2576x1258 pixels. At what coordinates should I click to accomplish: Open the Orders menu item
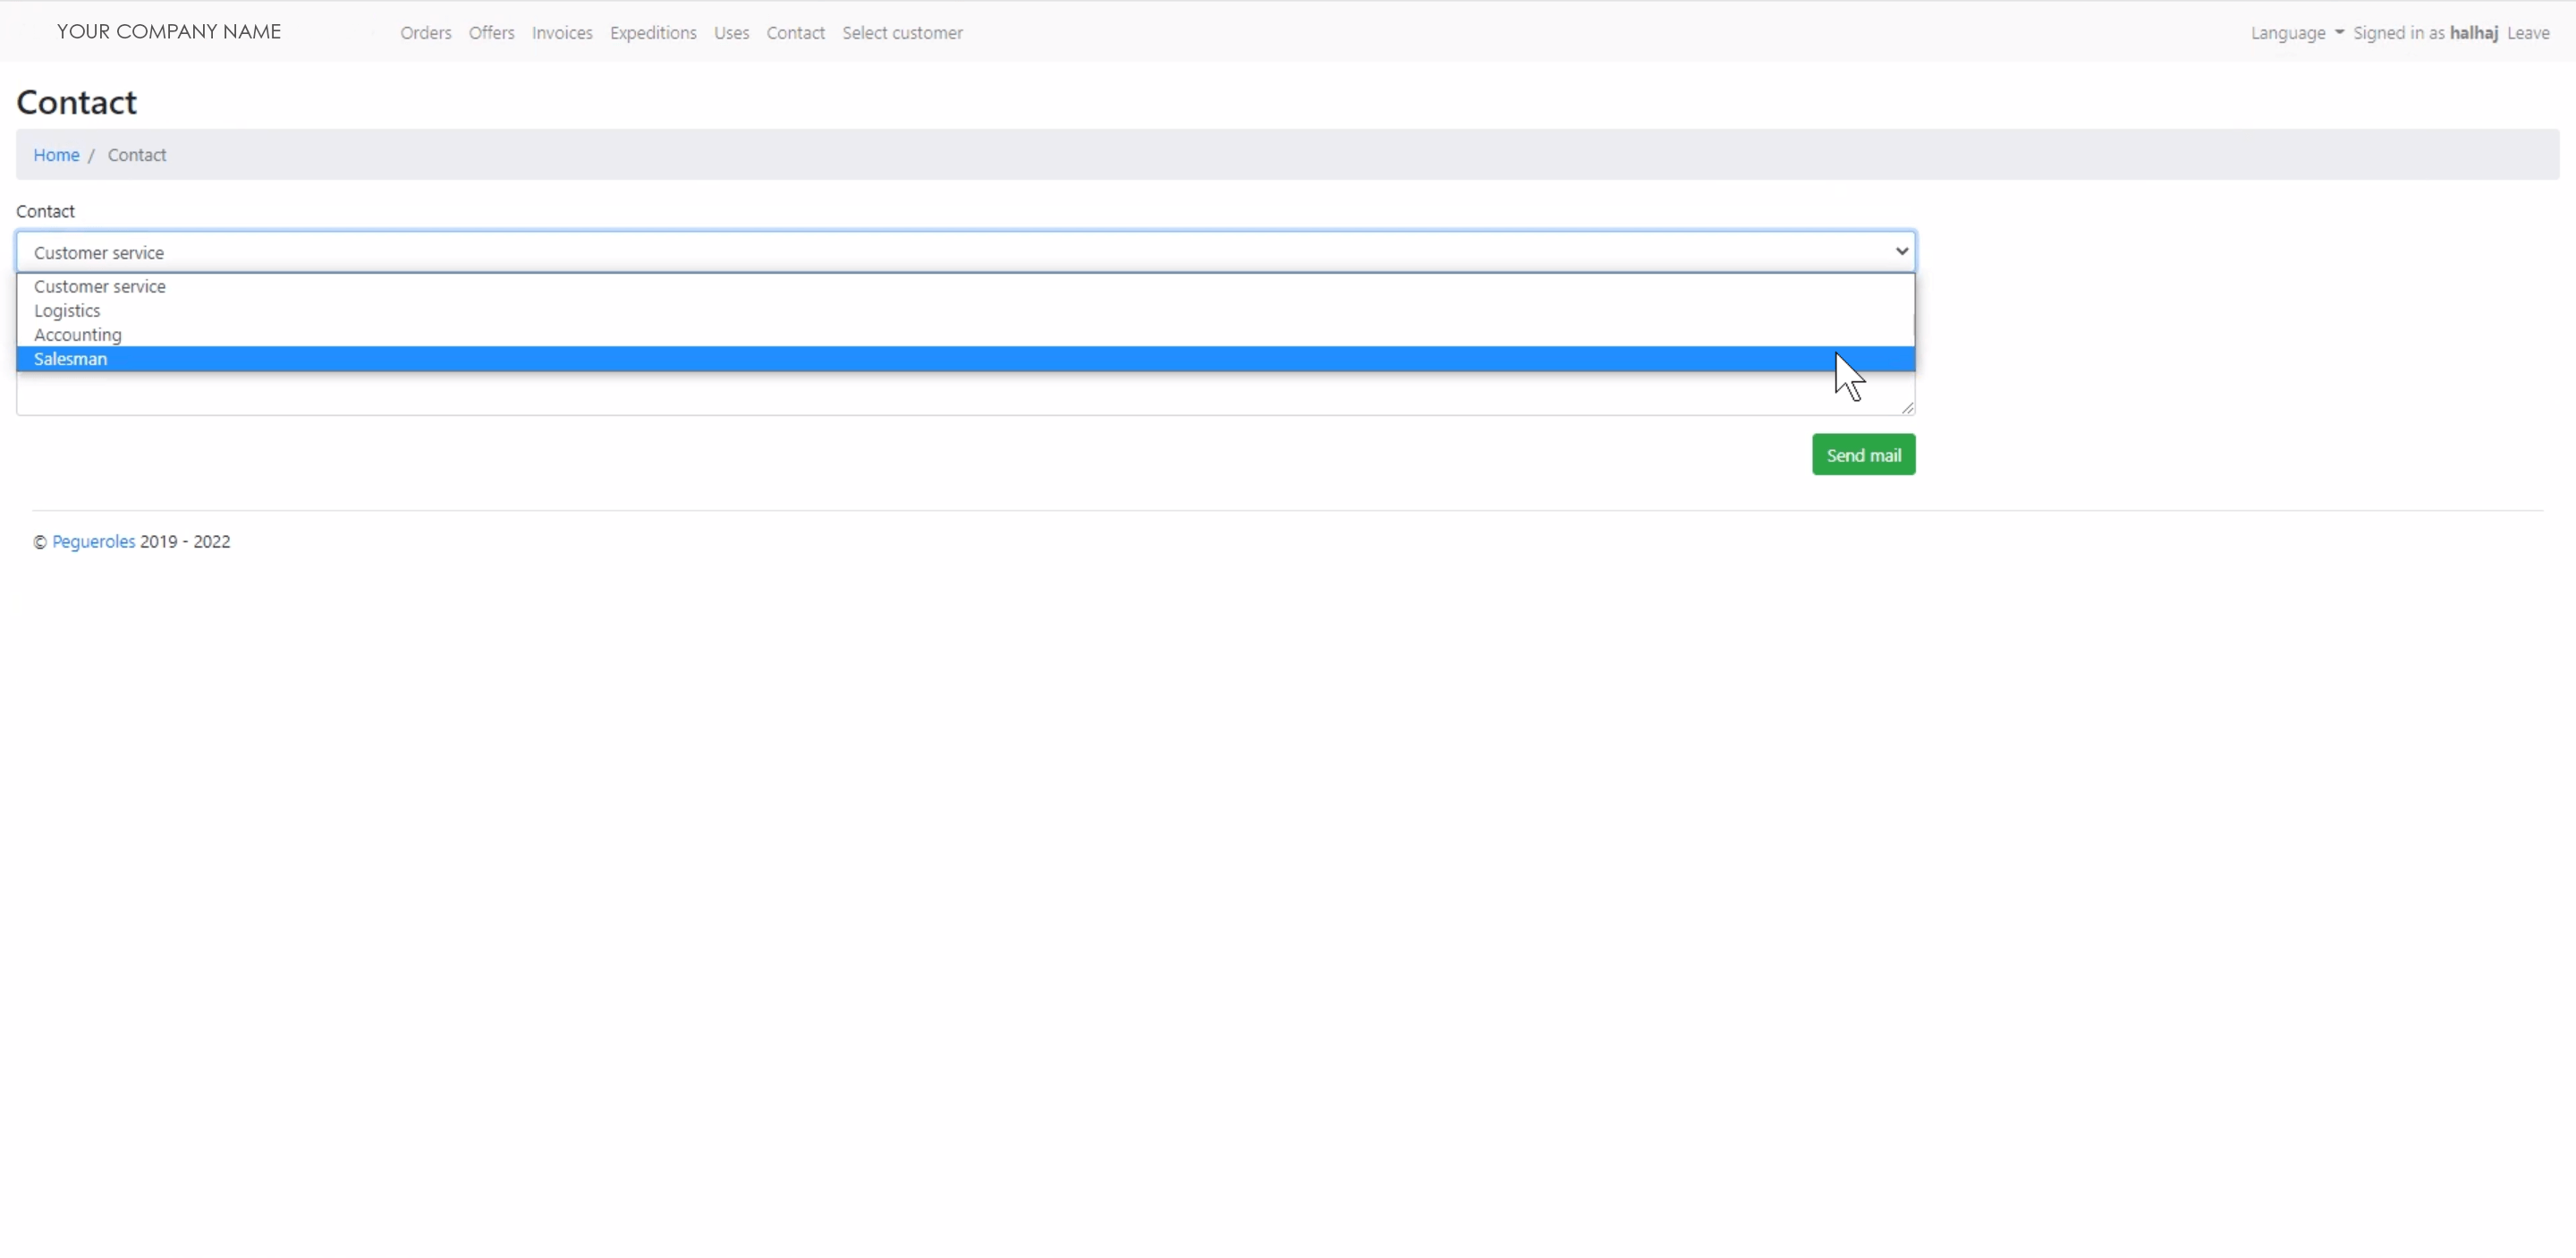[425, 33]
